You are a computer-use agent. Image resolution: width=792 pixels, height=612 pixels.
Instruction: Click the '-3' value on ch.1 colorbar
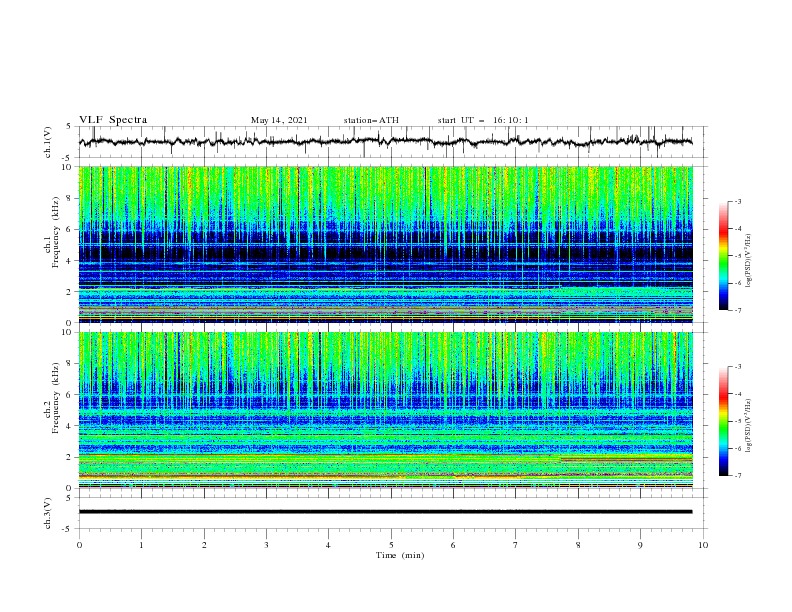click(x=737, y=201)
